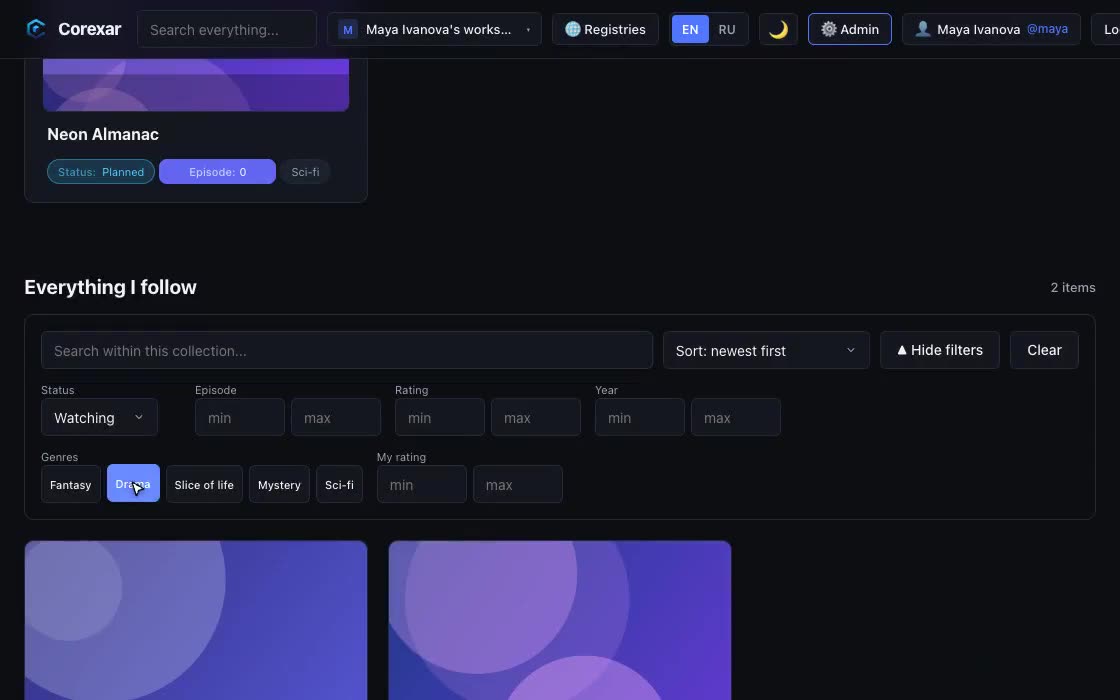This screenshot has width=1120, height=700.
Task: Select the Slice of life genre
Action: coord(204,484)
